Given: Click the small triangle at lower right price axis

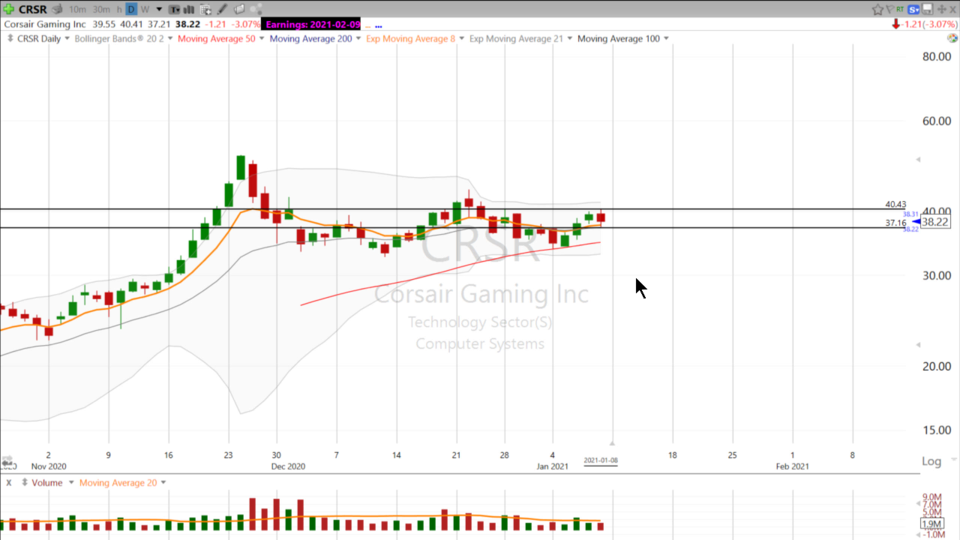Looking at the screenshot, I should pos(918,345).
